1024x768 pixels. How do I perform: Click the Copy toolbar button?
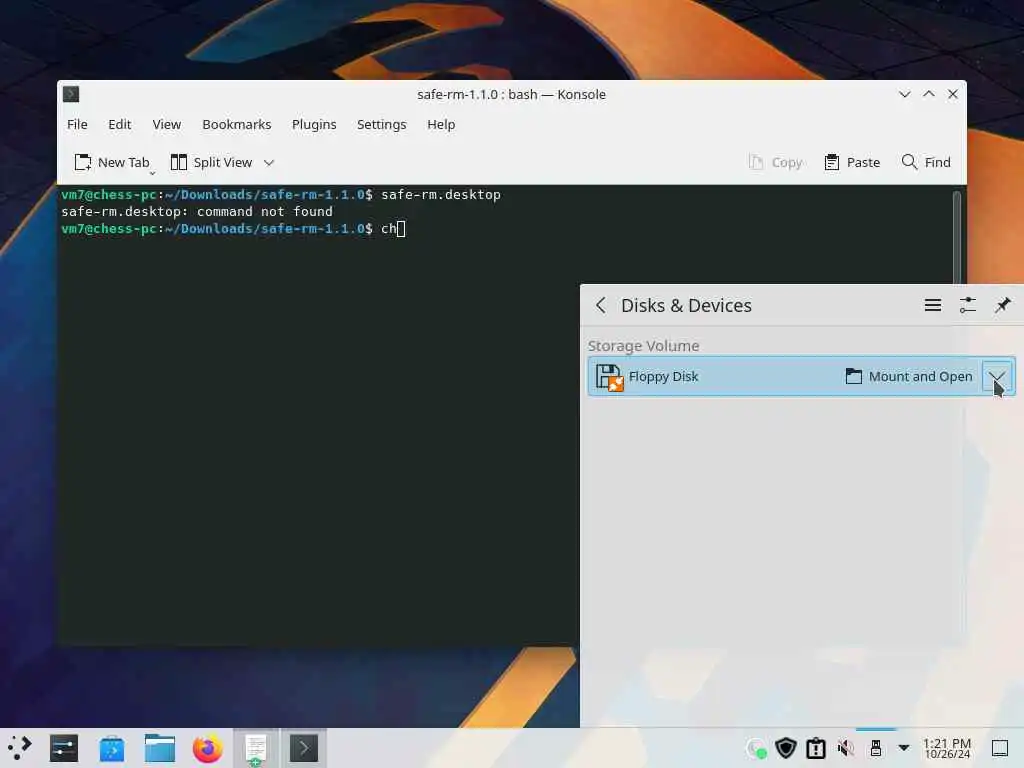click(775, 163)
